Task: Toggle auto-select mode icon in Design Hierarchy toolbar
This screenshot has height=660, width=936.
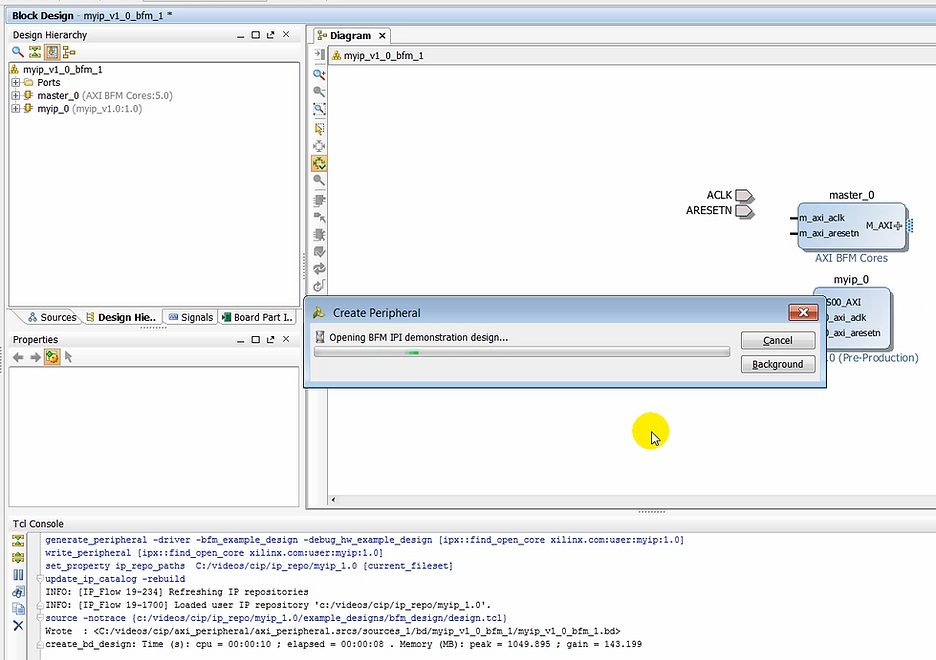Action: (52, 51)
